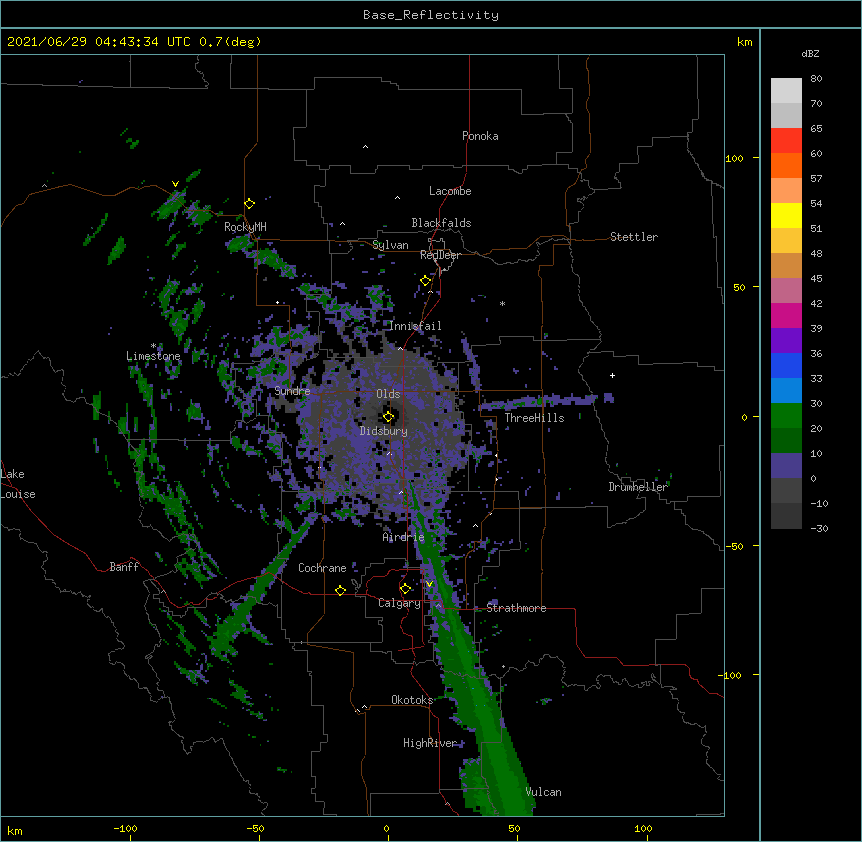
Task: Click the Olds label
Action: click(388, 394)
